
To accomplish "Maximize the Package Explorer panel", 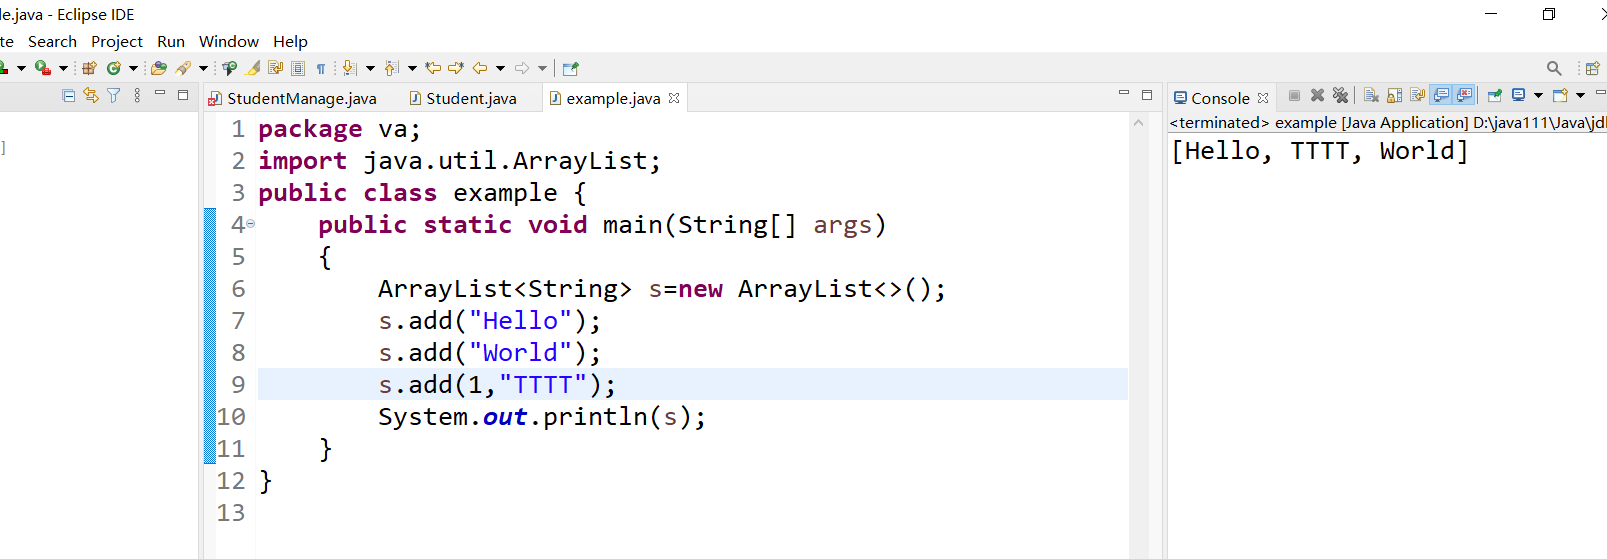I will coord(183,95).
